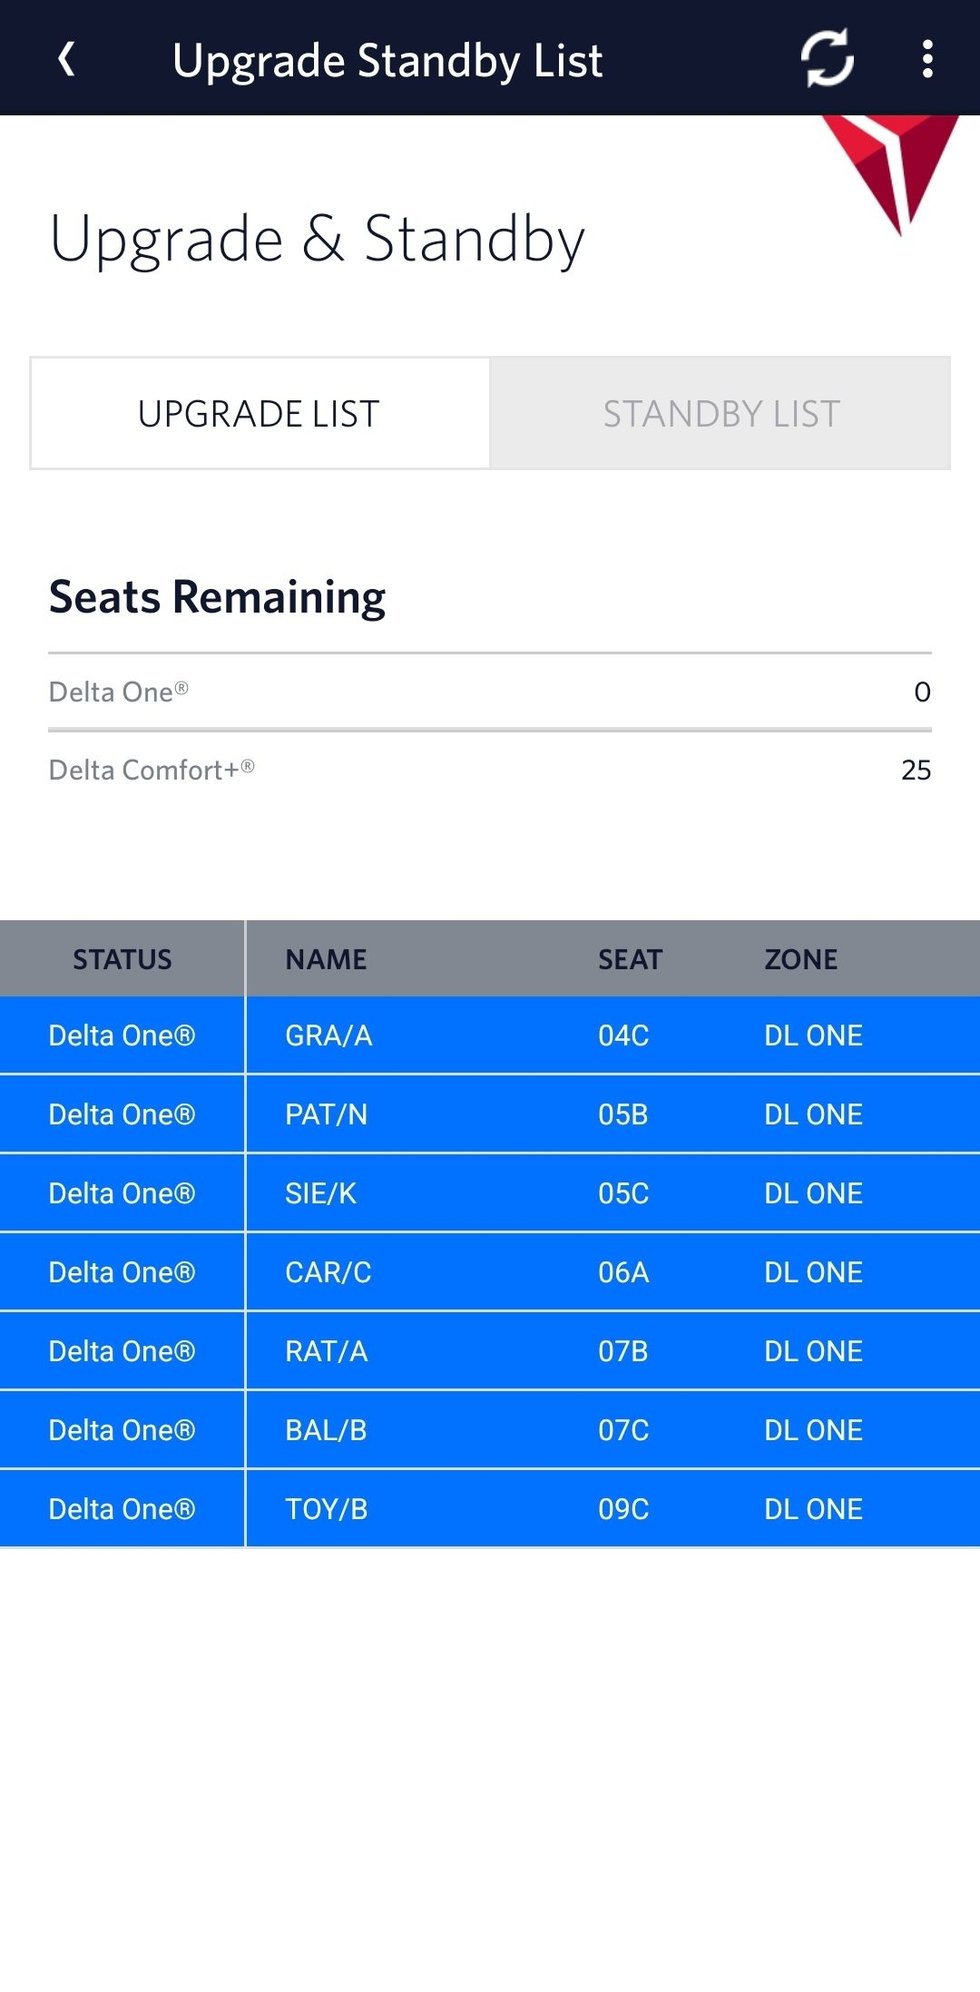Tap the NAME column header
This screenshot has width=980, height=1992.
point(326,958)
